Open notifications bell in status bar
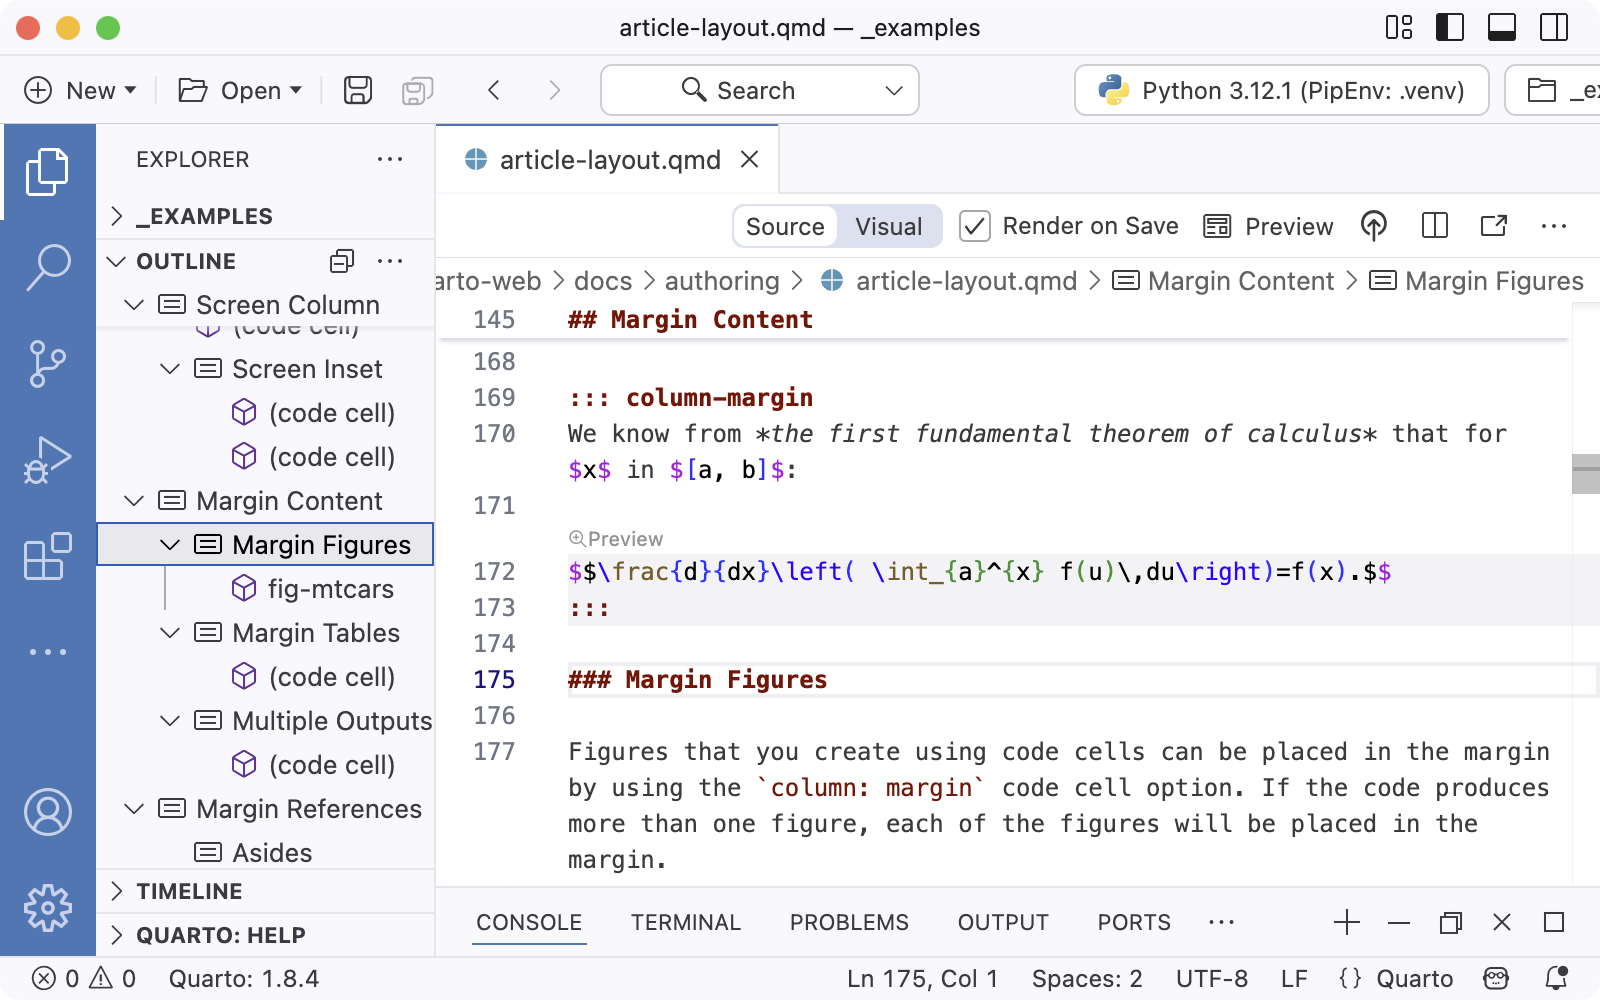The height and width of the screenshot is (1000, 1600). click(x=1556, y=978)
